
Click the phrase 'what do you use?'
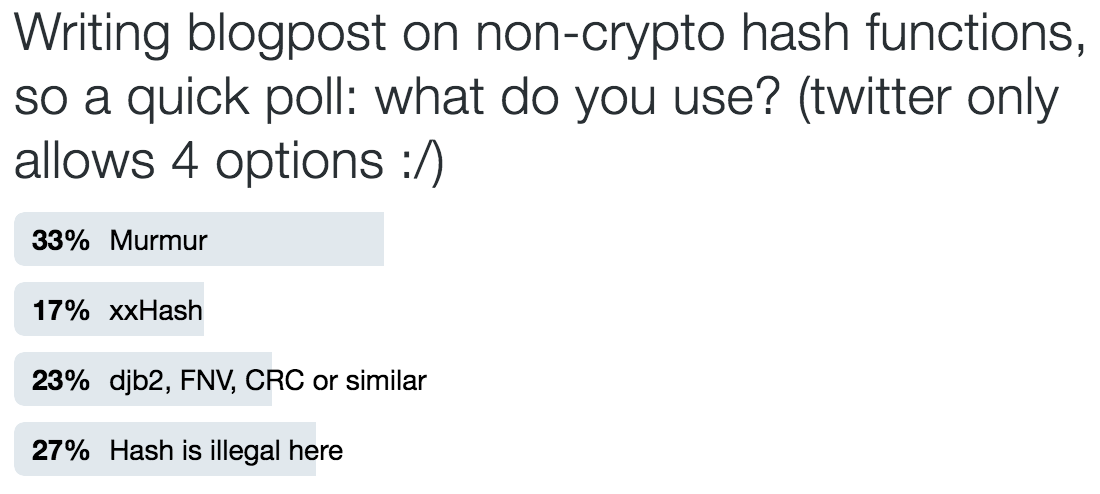pos(578,98)
